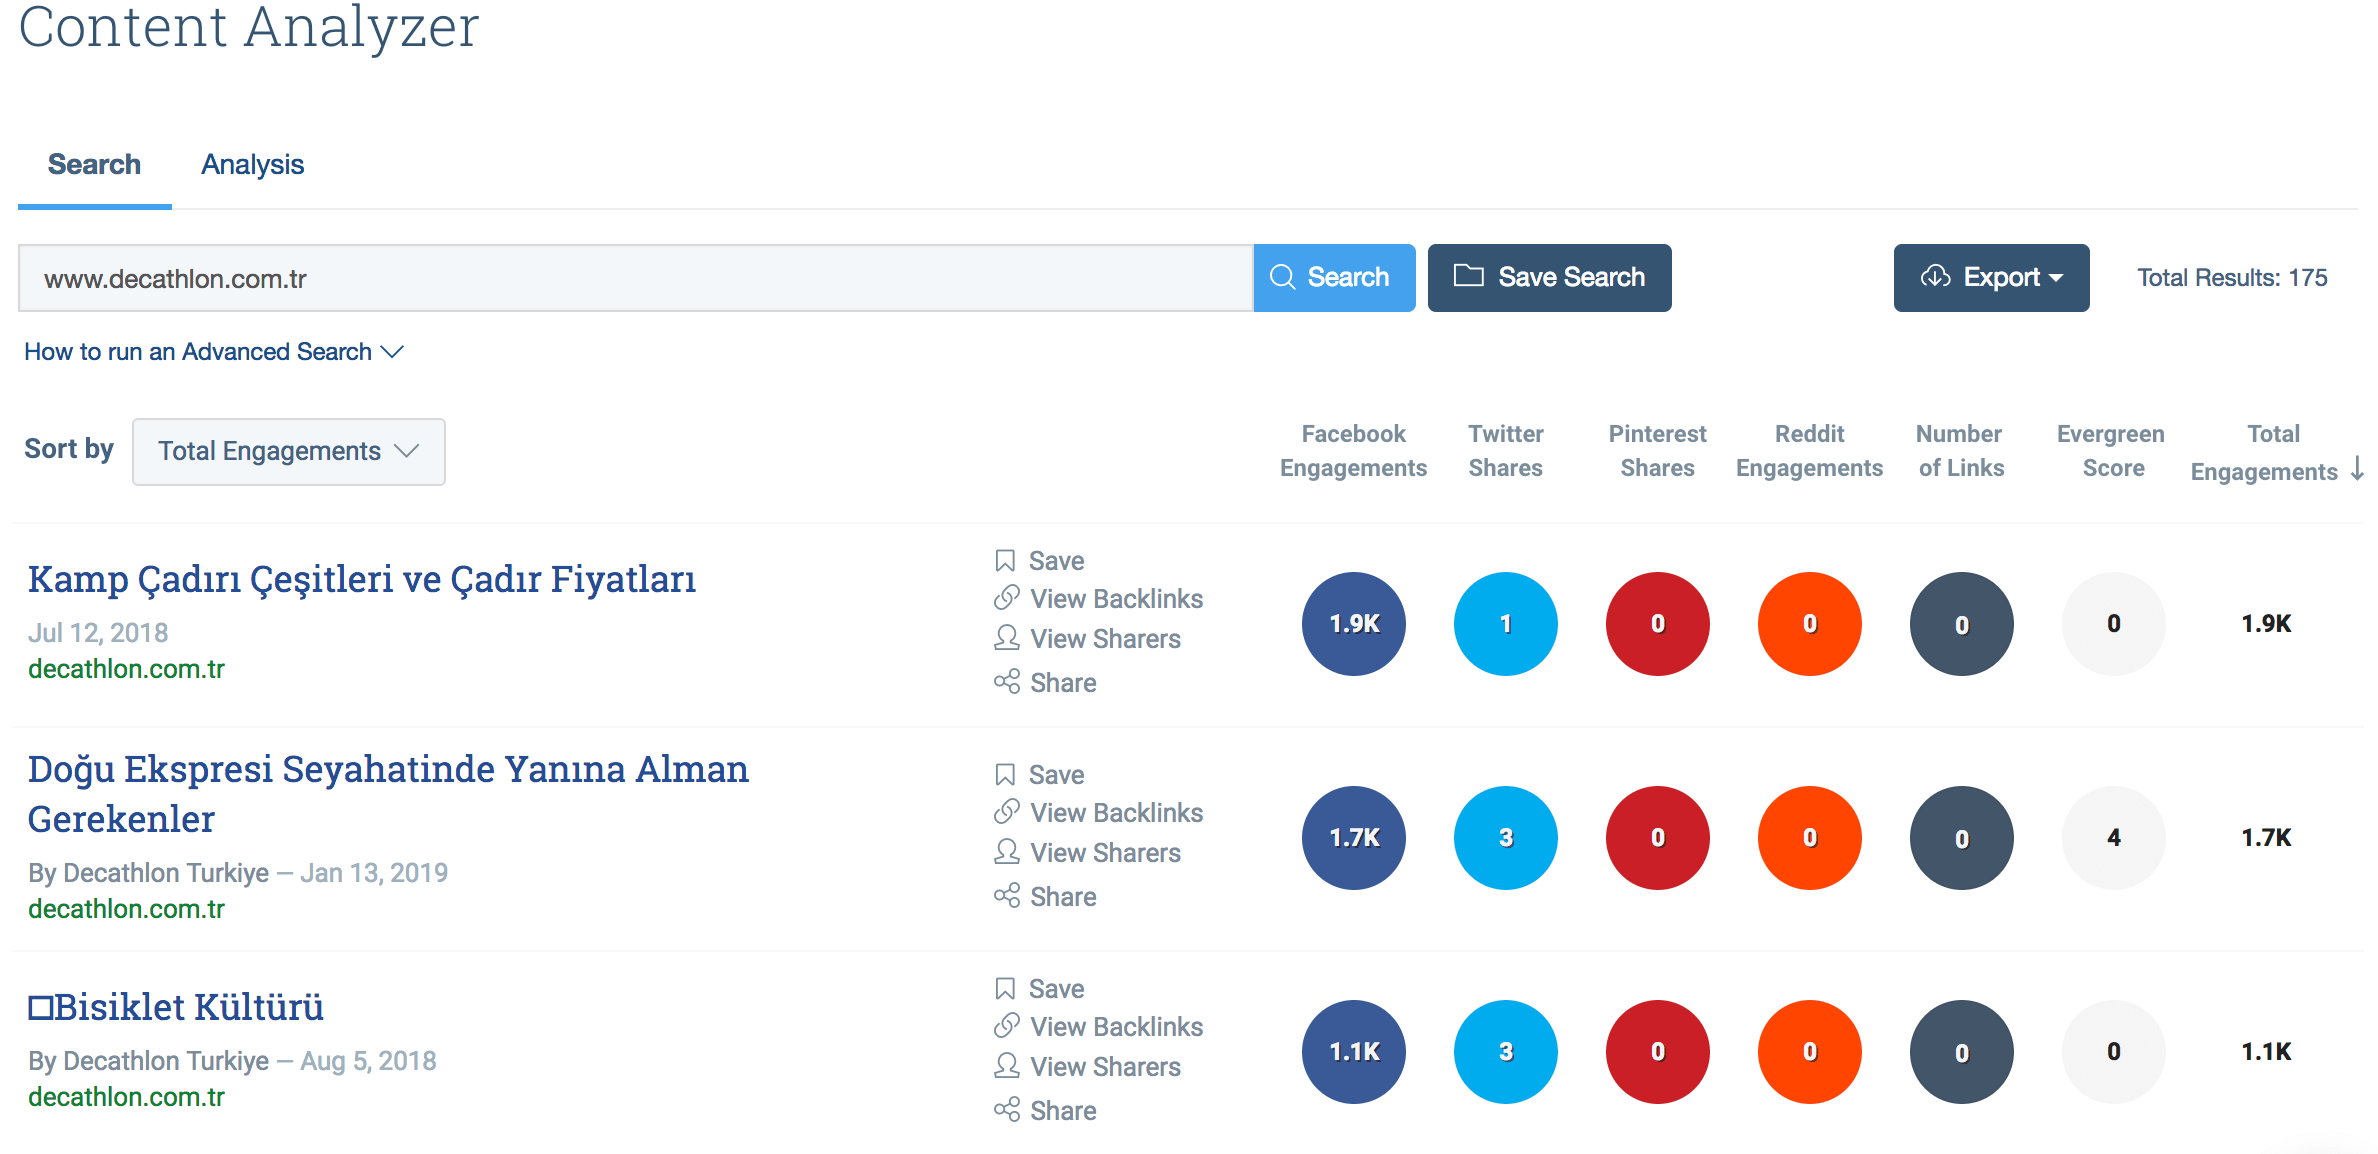Click Twitter shares circle in Doğu Ekspresi row
2378x1154 pixels.
click(1506, 838)
